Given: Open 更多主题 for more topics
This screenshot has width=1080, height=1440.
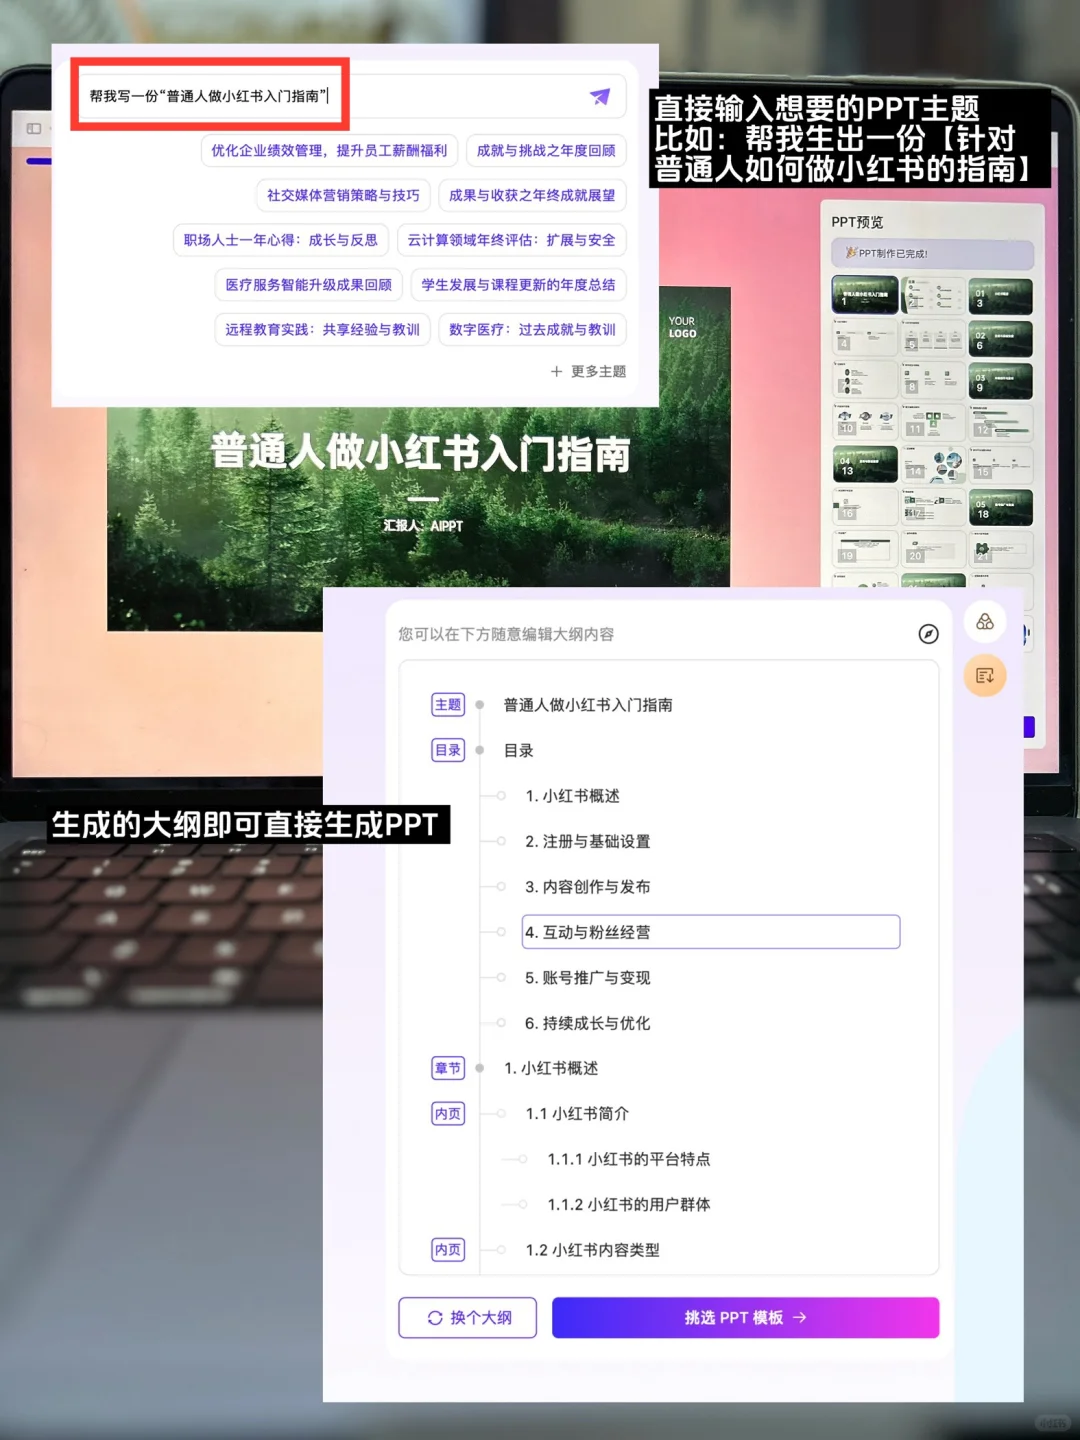Looking at the screenshot, I should coord(588,371).
